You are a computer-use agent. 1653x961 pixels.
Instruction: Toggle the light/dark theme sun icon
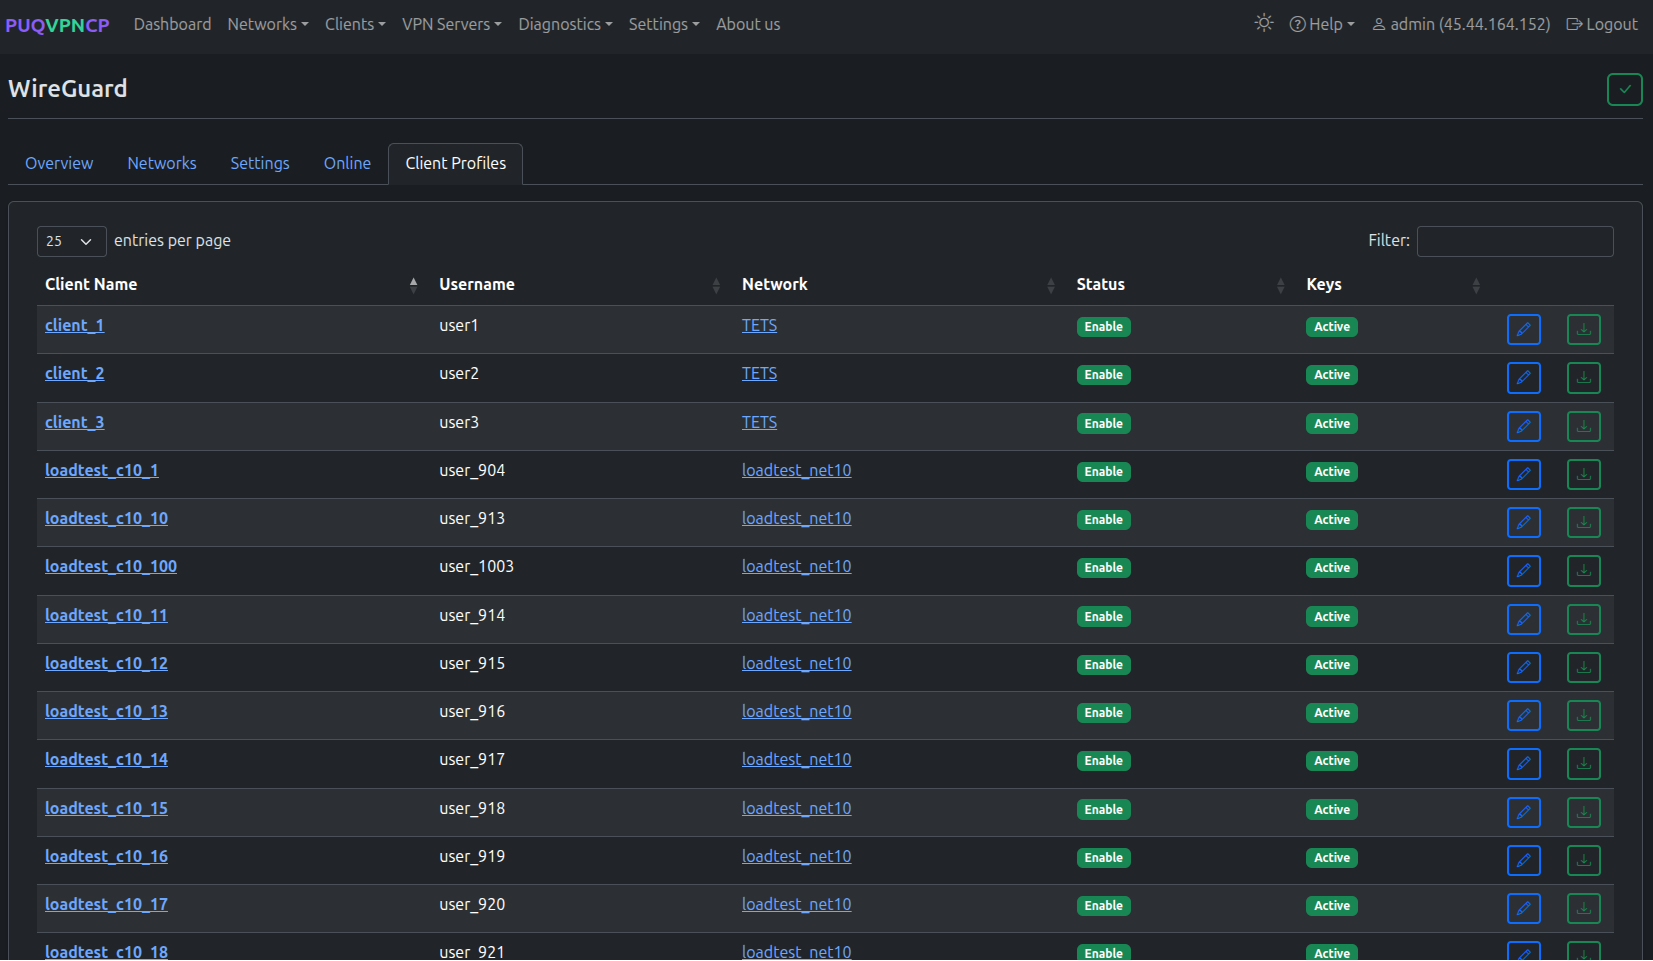[x=1264, y=23]
